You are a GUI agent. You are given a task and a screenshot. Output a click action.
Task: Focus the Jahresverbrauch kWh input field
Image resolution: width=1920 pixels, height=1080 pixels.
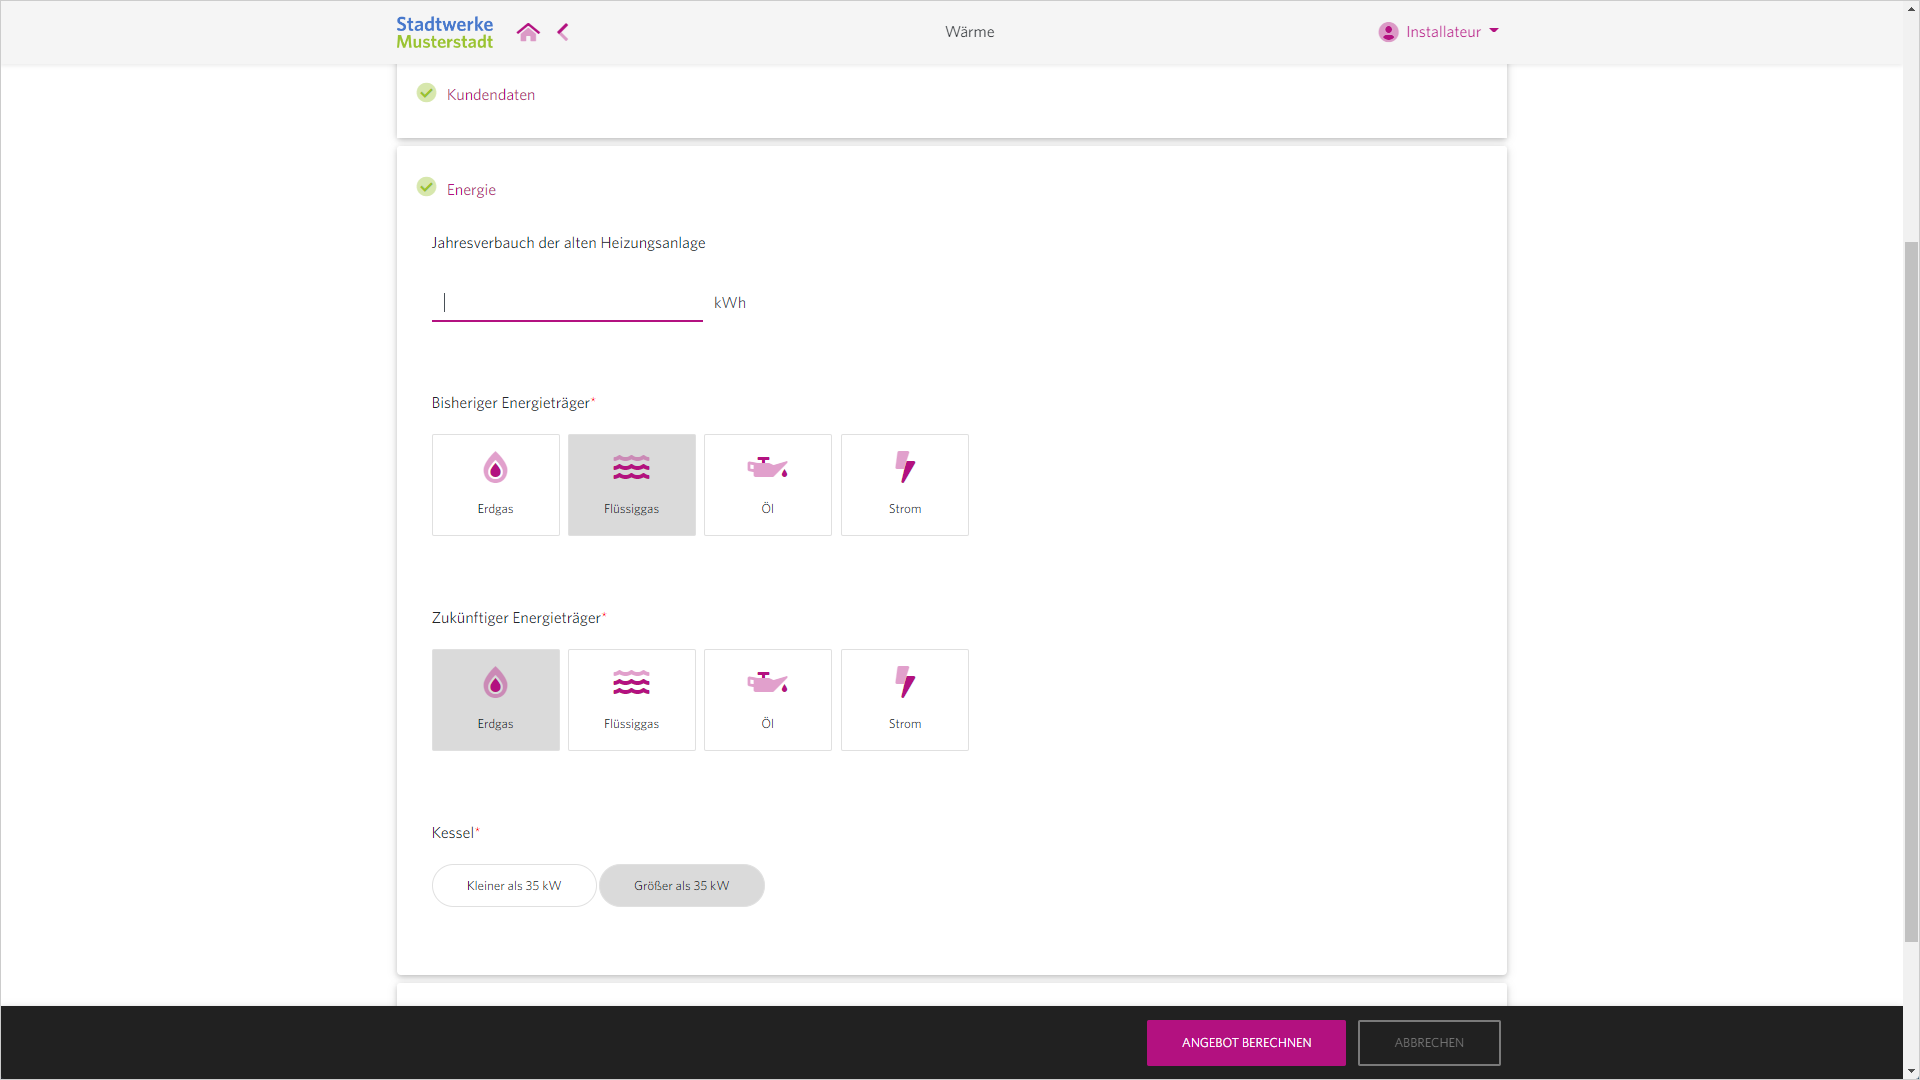click(x=566, y=303)
